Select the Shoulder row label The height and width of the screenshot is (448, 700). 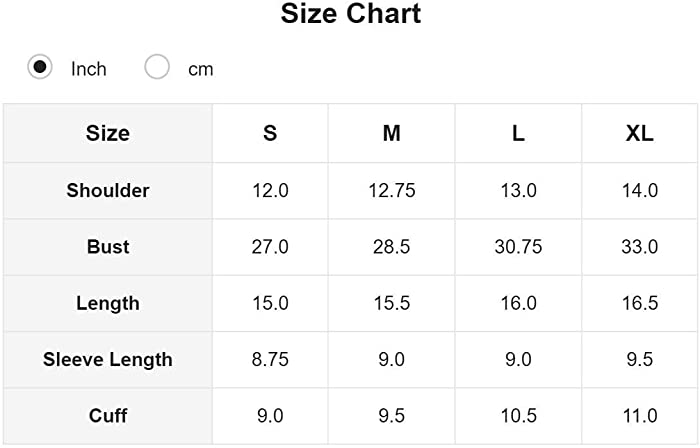(x=108, y=191)
